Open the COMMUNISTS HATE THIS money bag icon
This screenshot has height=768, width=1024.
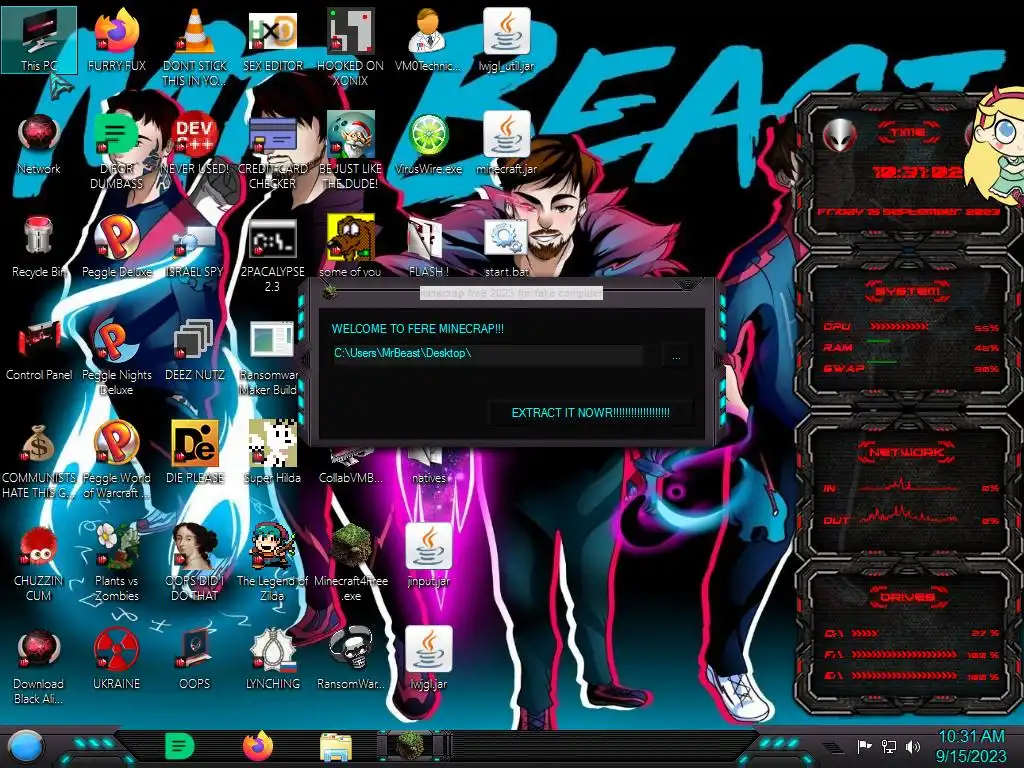point(39,461)
